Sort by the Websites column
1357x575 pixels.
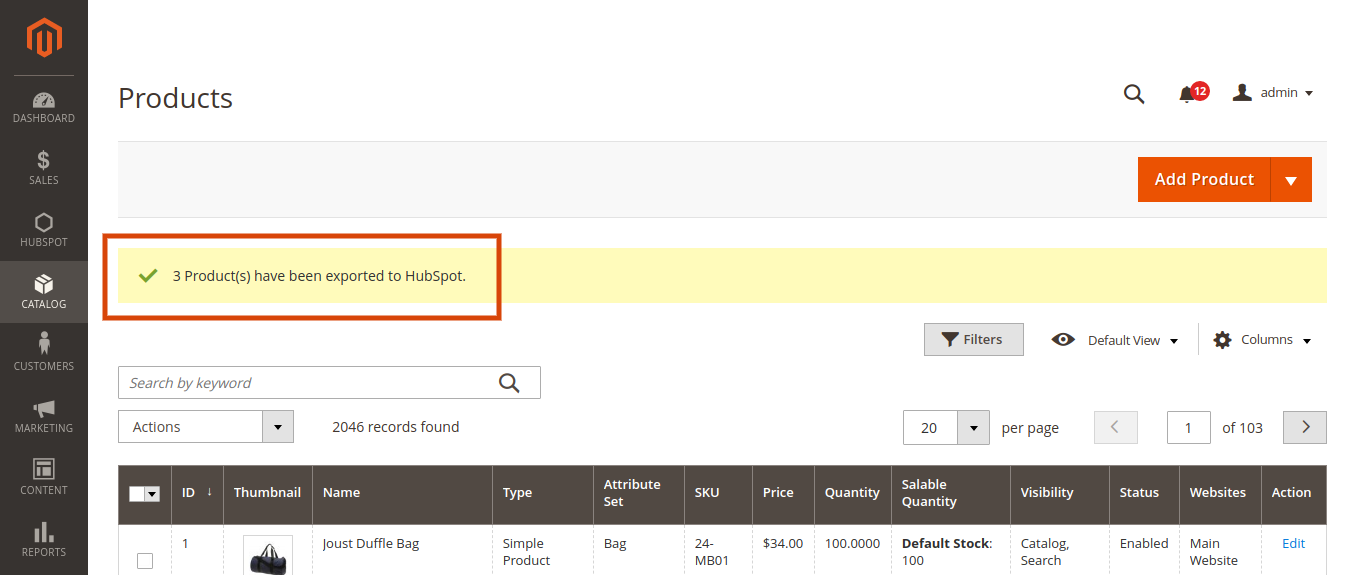click(1219, 493)
